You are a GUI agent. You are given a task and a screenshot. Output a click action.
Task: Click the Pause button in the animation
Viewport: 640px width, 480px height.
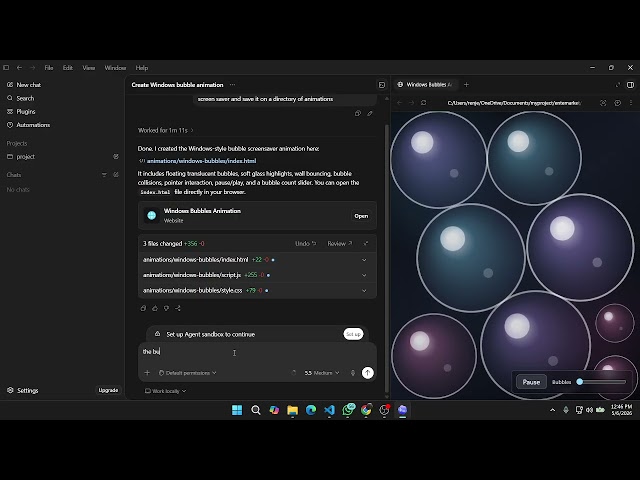tap(531, 382)
